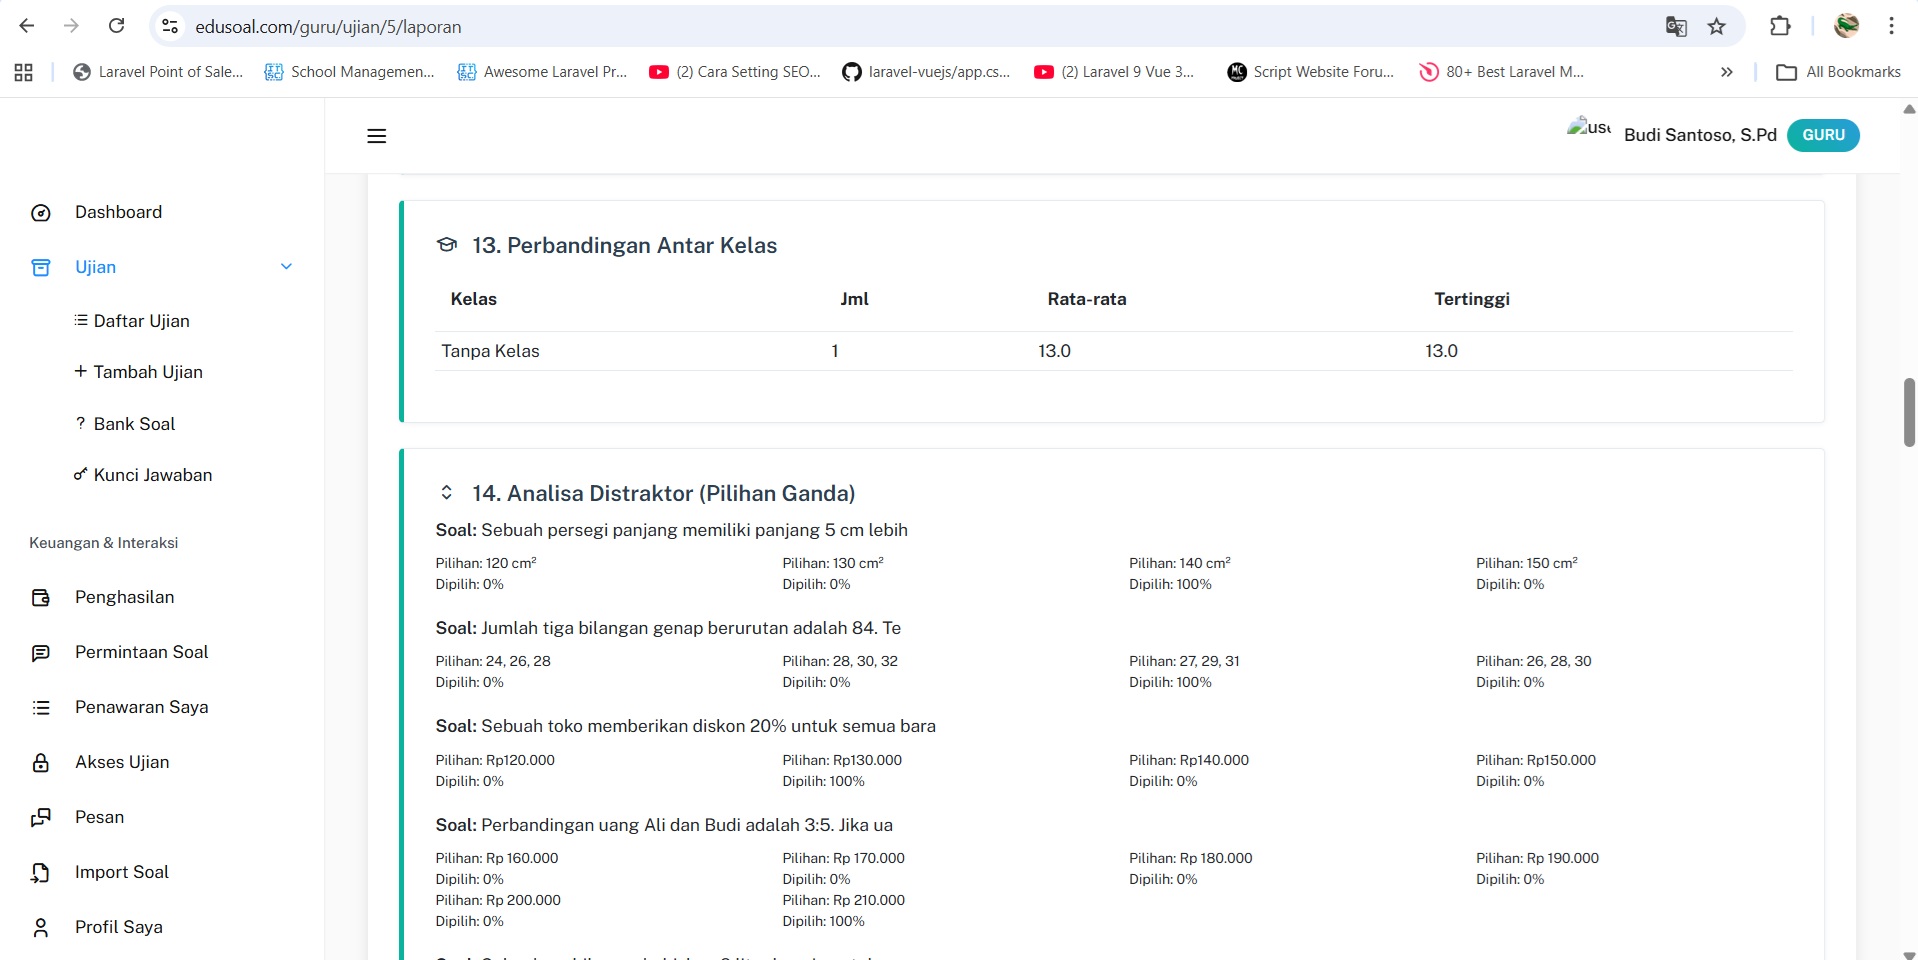This screenshot has width=1918, height=960.
Task: Click the Kunci Jawaban key icon
Action: tap(80, 475)
